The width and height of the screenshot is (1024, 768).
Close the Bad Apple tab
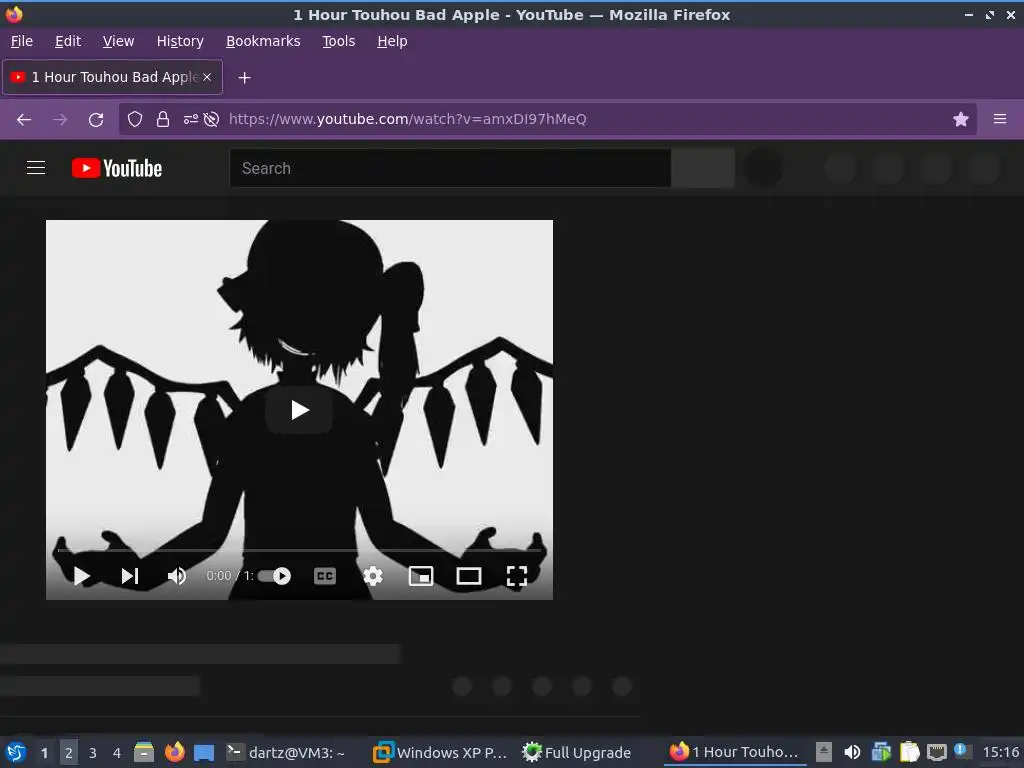207,77
